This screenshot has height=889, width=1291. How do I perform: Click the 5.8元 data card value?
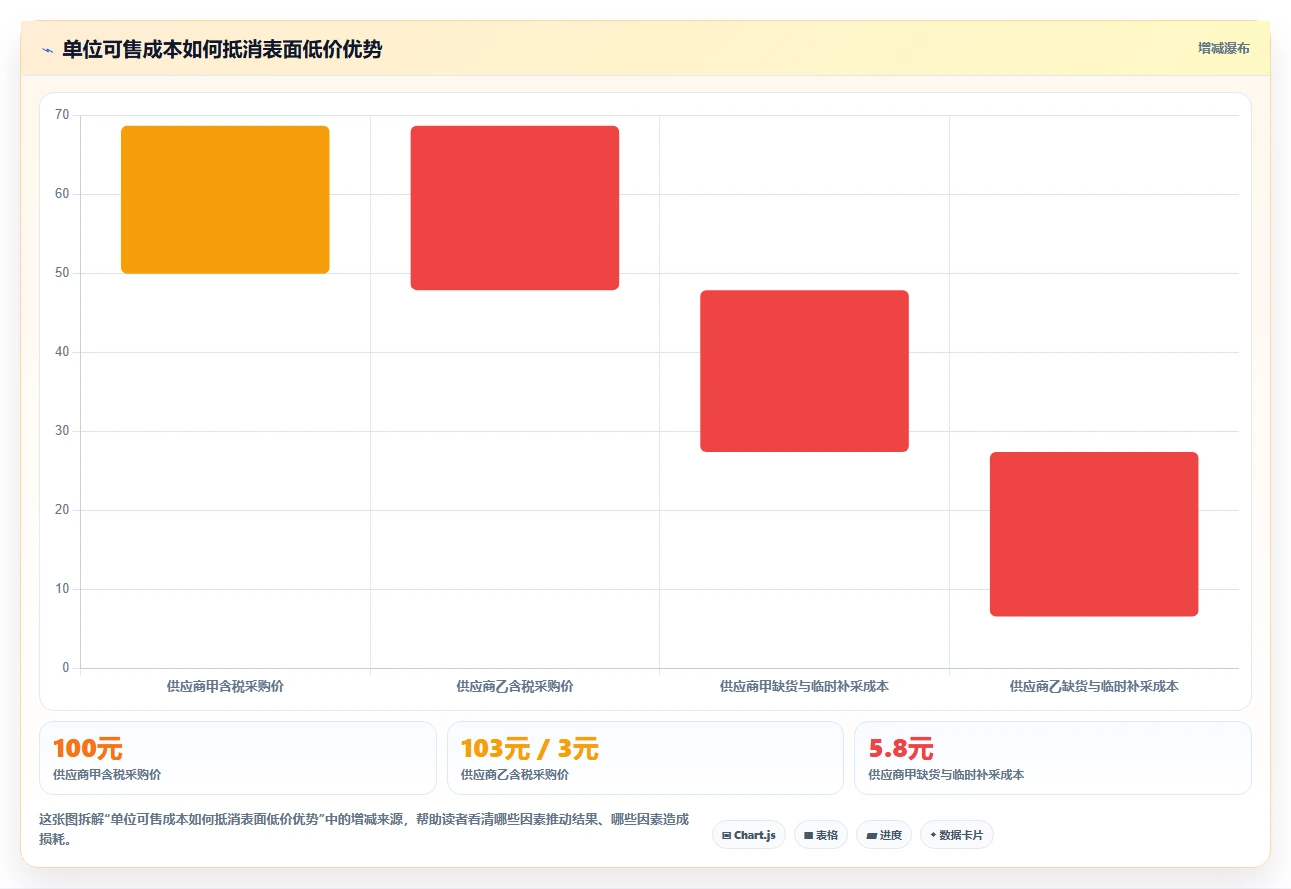tap(901, 748)
